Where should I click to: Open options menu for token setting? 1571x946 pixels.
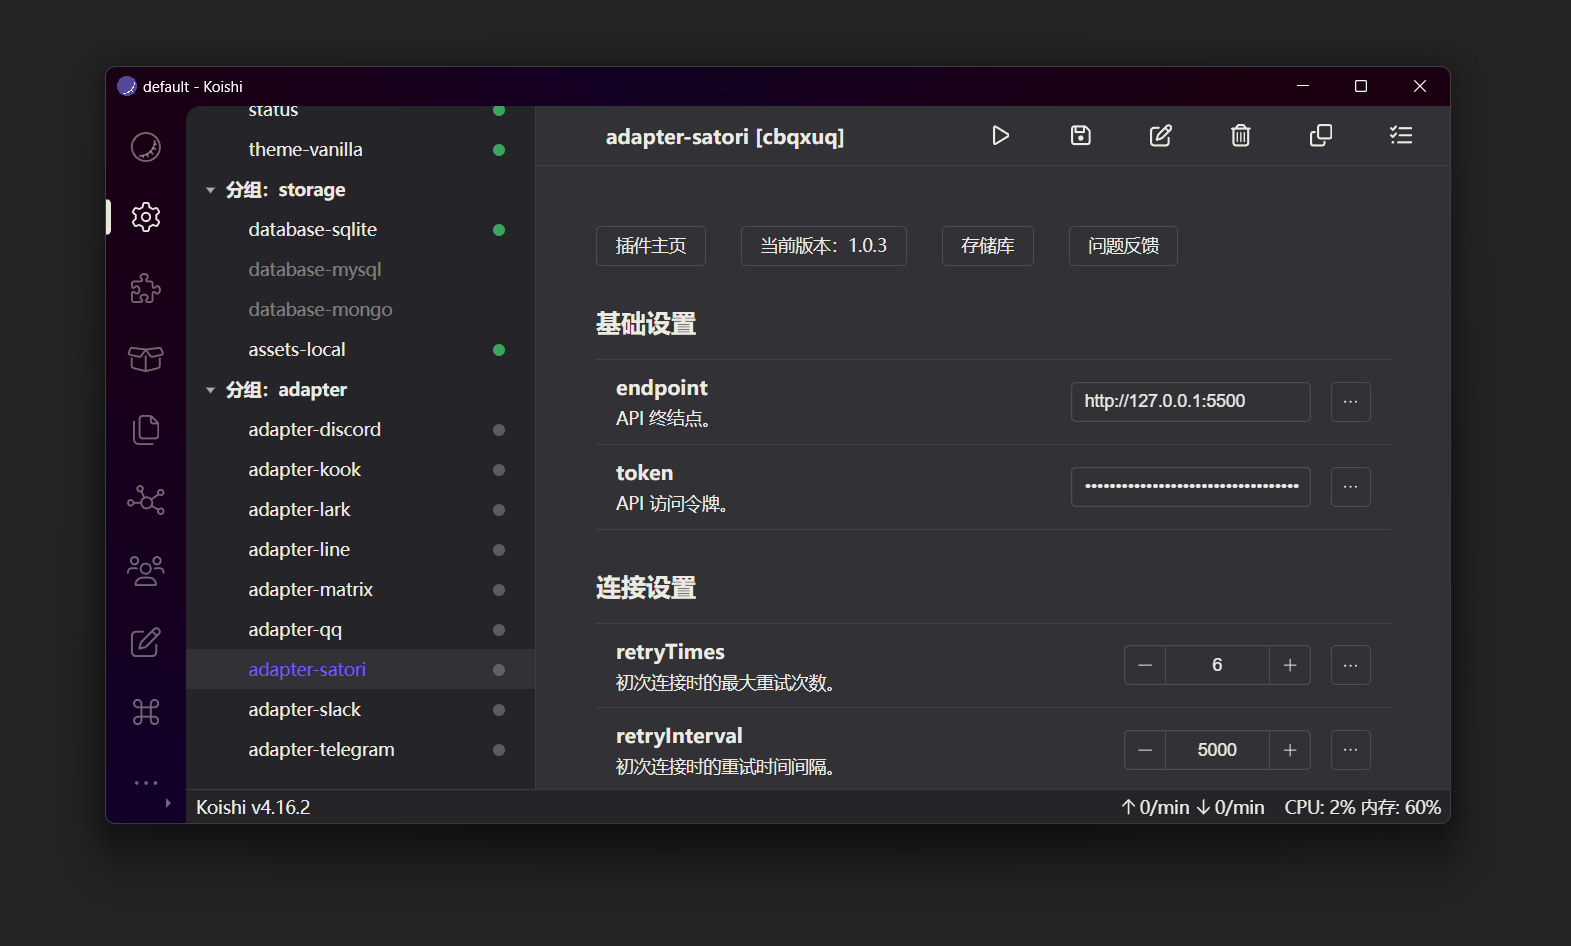[1351, 487]
